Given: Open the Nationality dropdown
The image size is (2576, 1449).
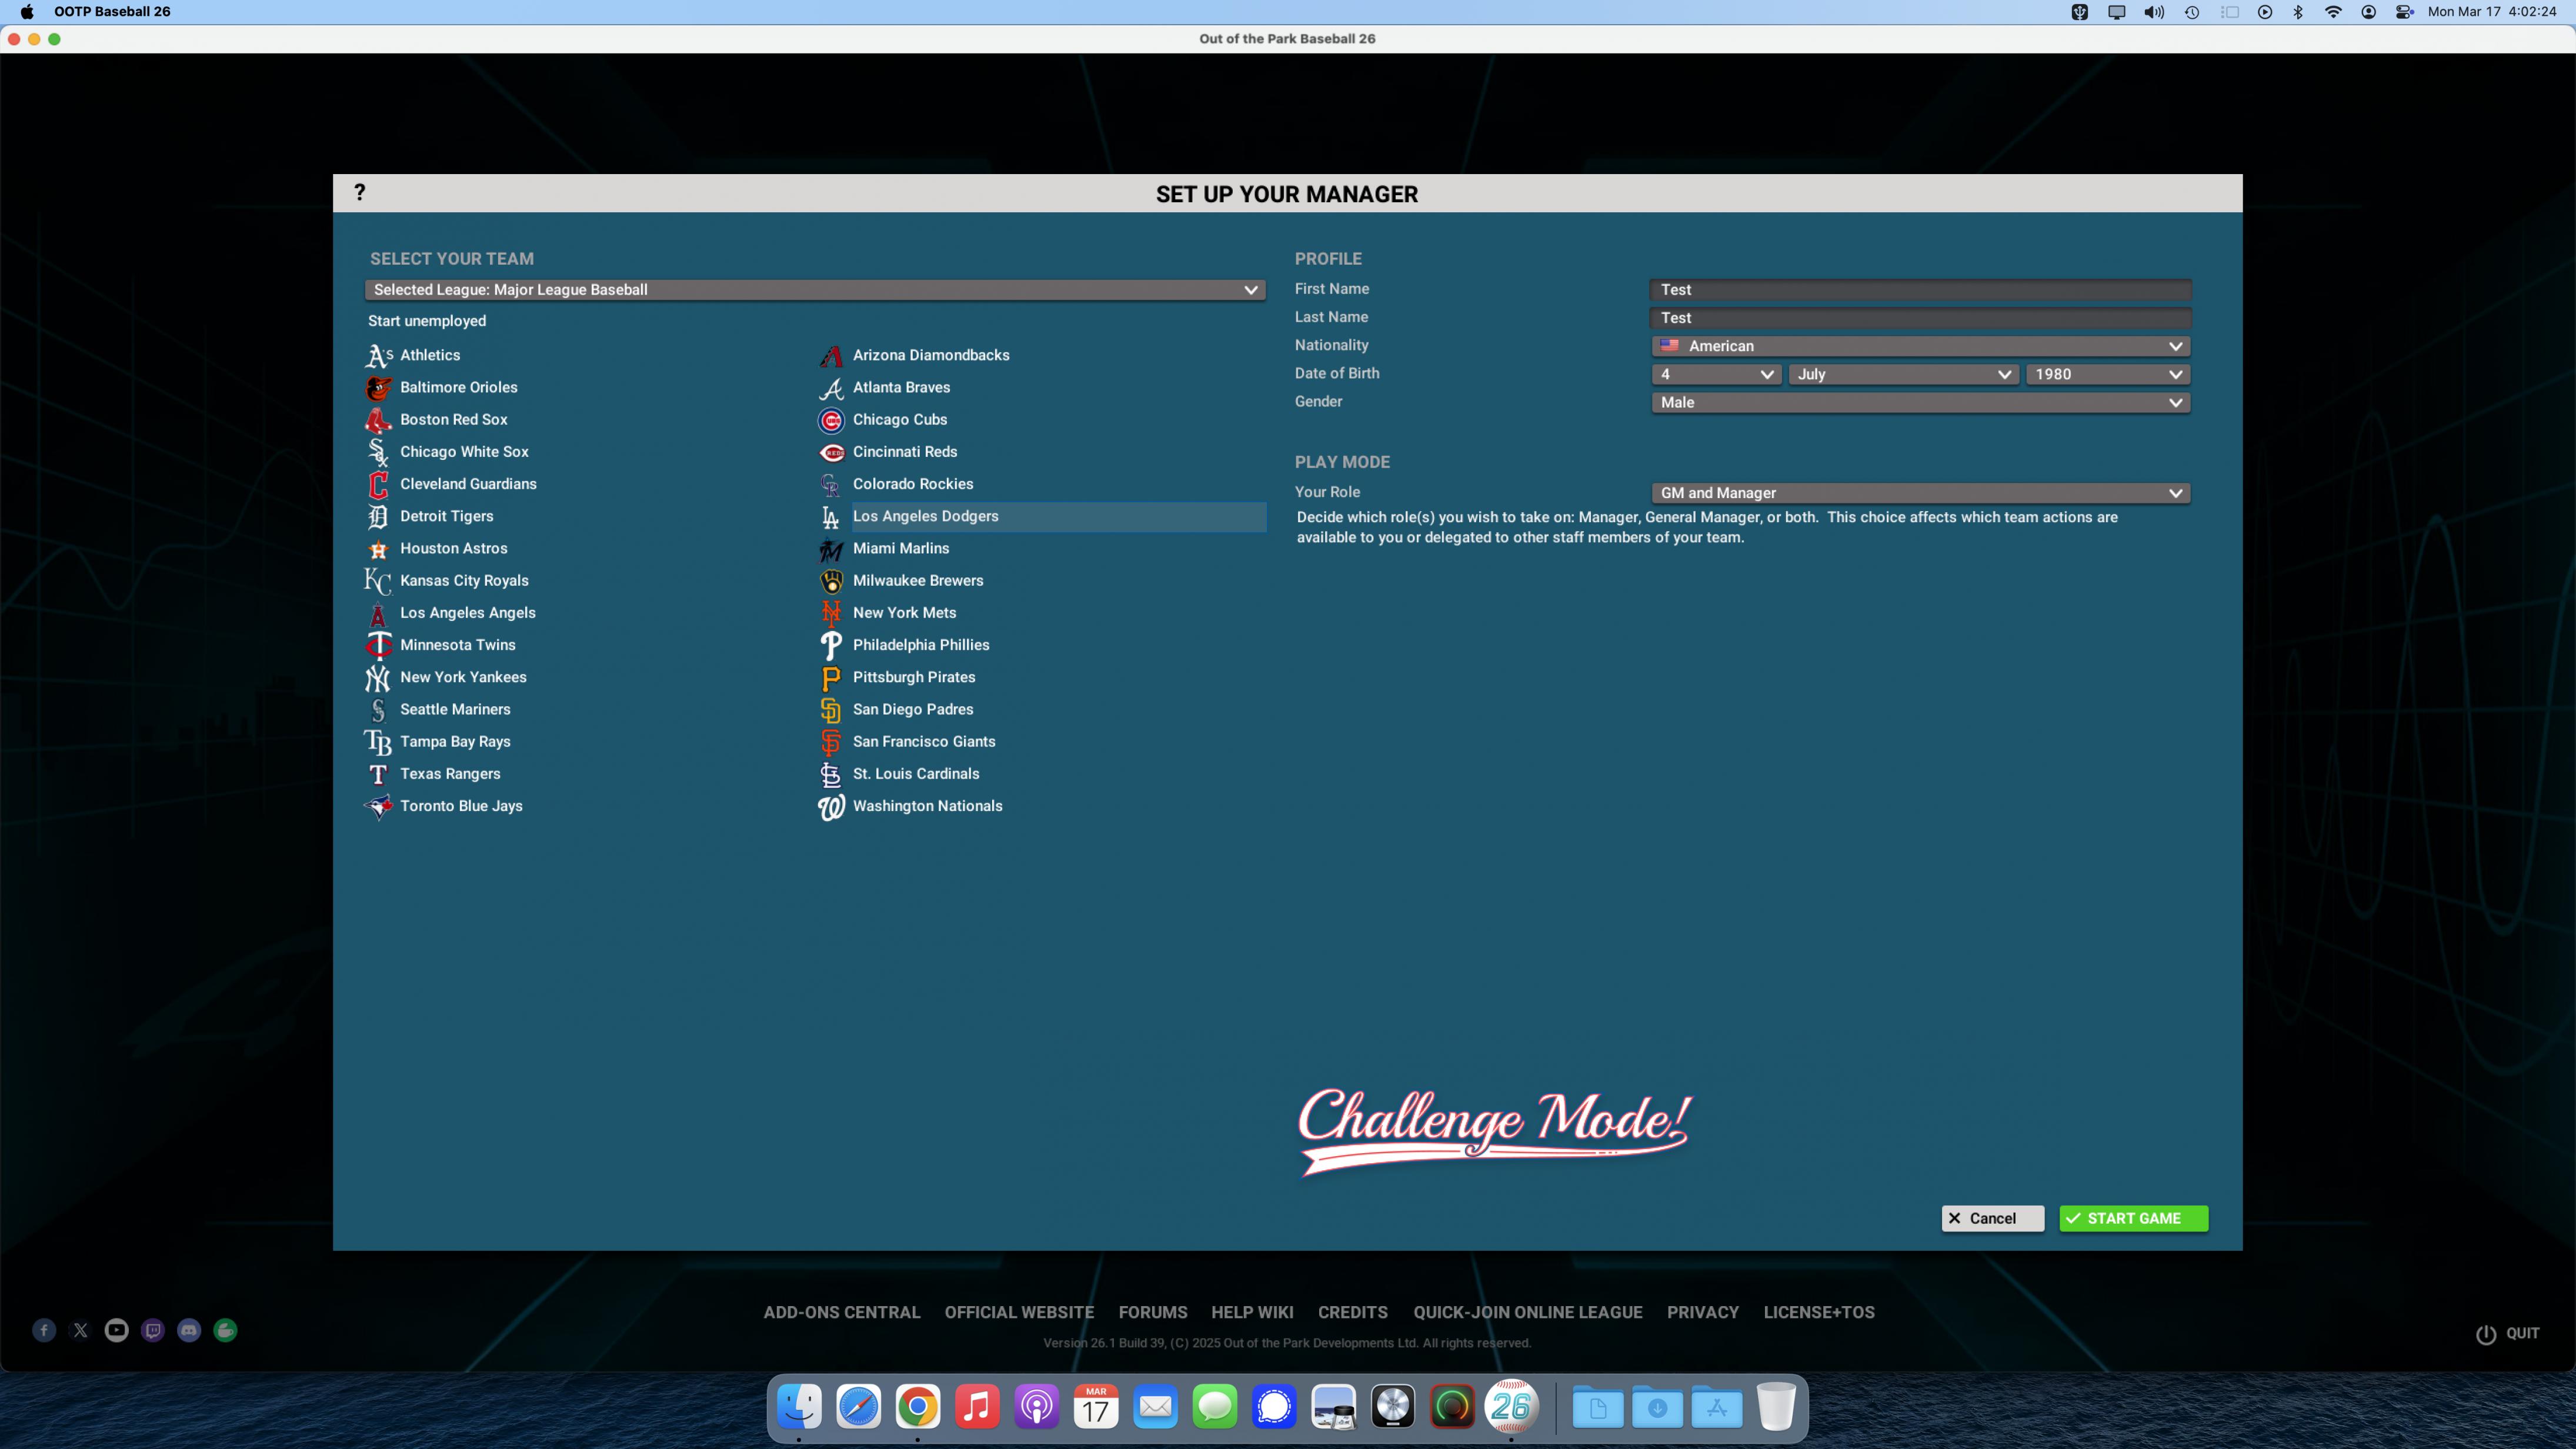Looking at the screenshot, I should [1920, 346].
